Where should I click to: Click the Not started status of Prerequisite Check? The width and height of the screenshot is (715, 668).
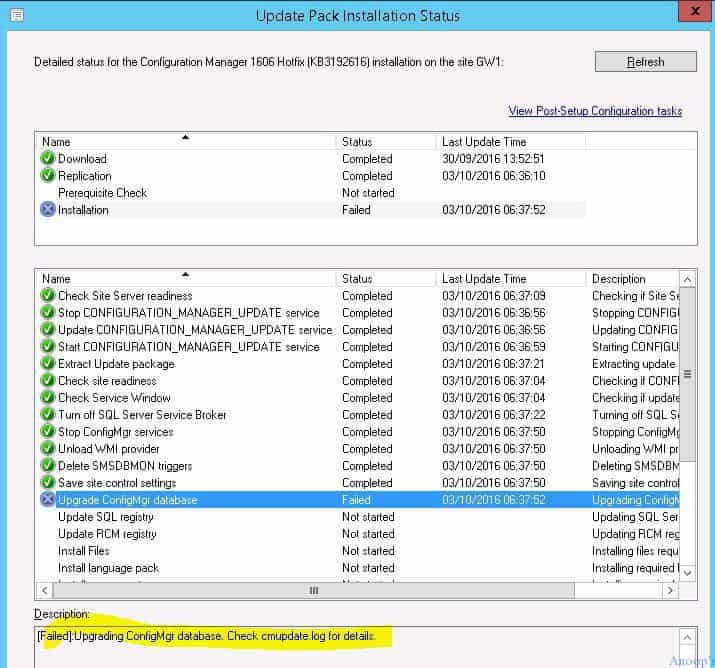(368, 192)
